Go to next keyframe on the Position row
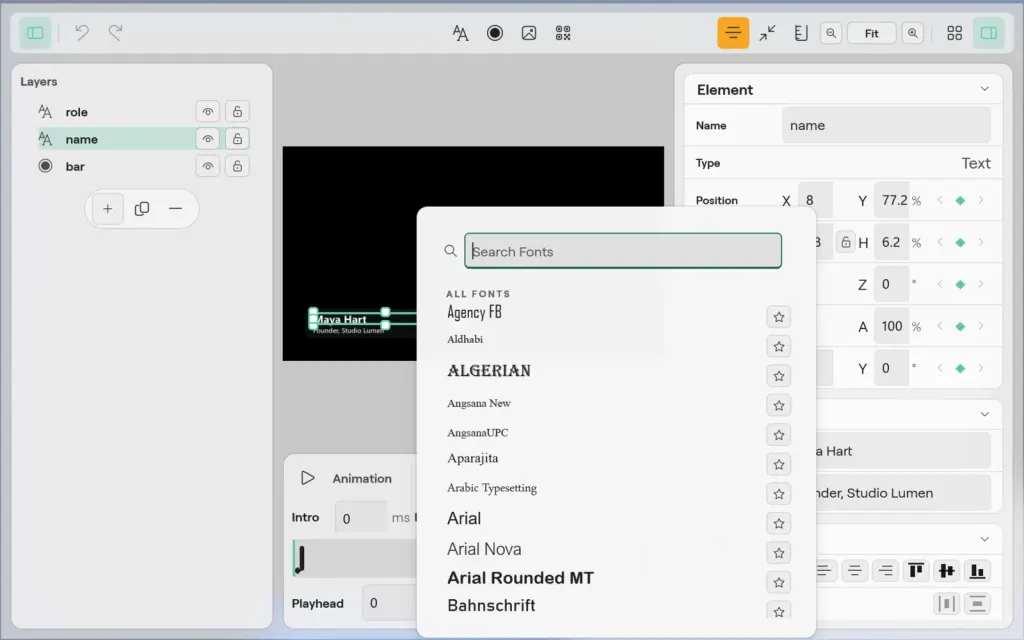The width and height of the screenshot is (1024, 640). point(980,200)
